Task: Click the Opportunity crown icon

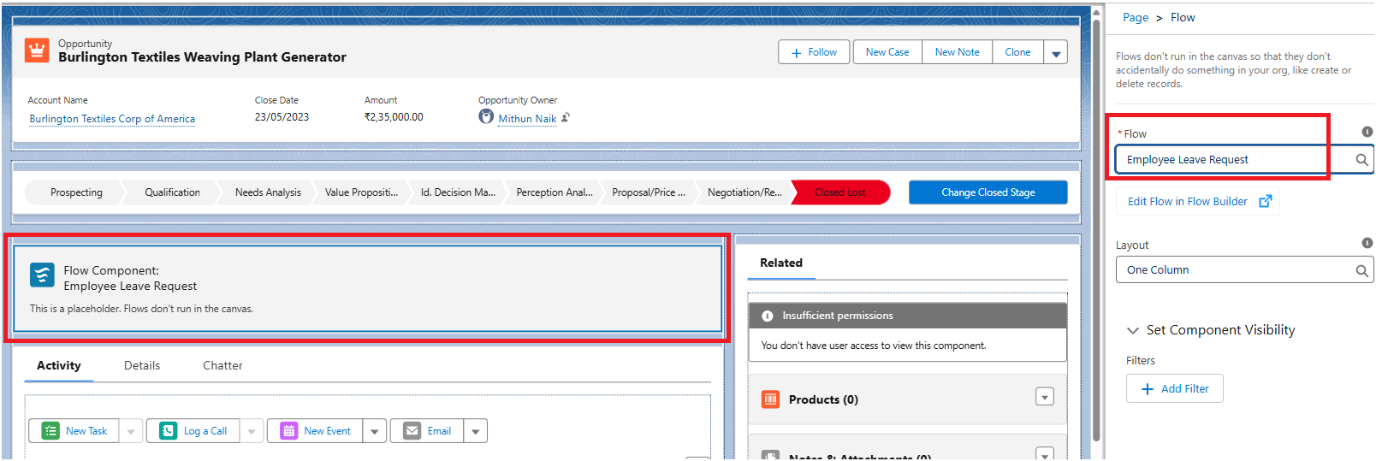Action: coord(37,50)
